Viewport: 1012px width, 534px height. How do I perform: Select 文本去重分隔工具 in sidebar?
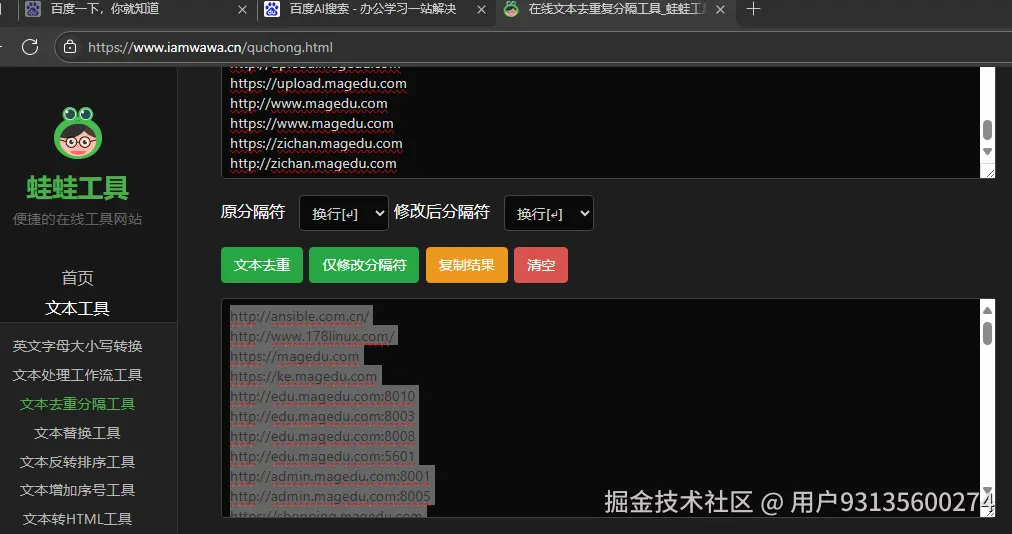[x=77, y=404]
